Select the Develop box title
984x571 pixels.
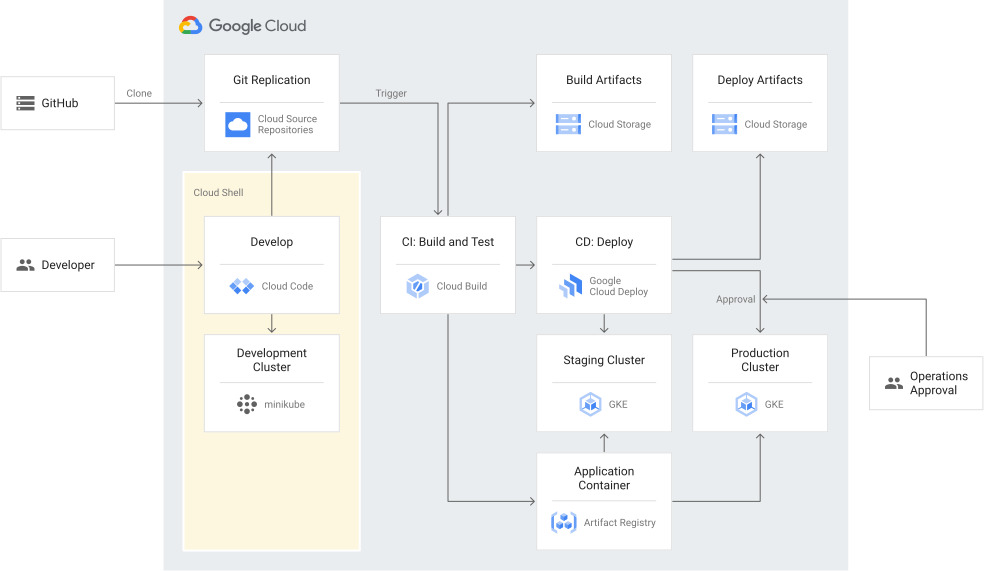(272, 242)
